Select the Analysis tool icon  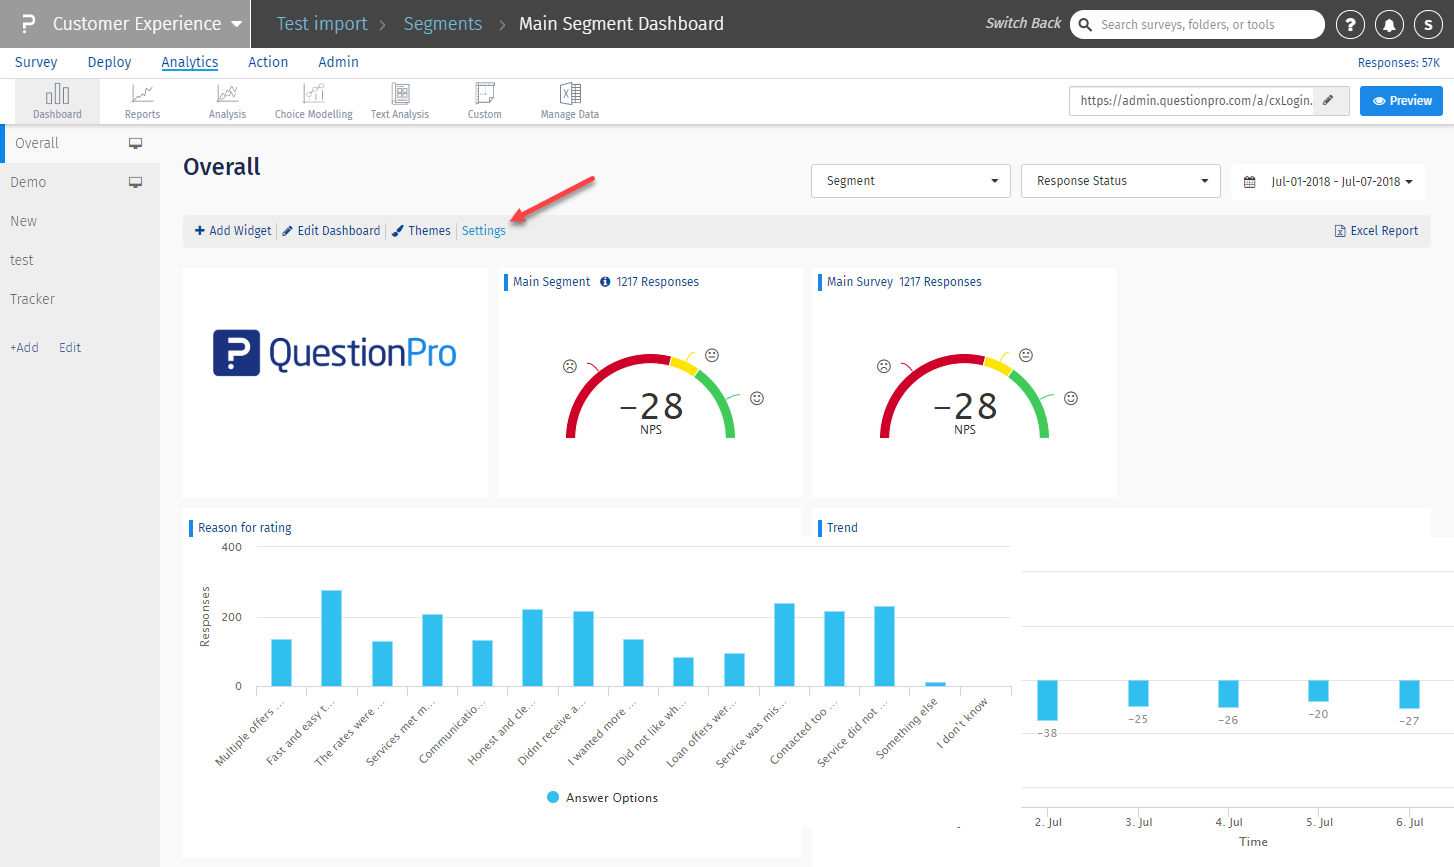click(x=227, y=100)
